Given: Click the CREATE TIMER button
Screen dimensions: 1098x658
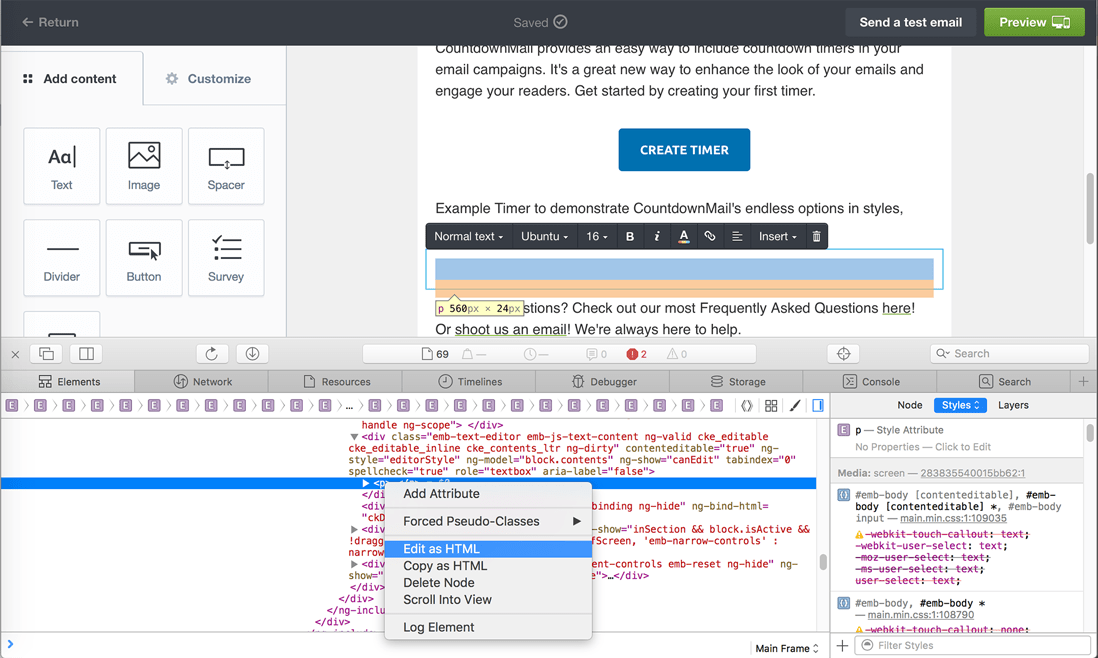Looking at the screenshot, I should click(x=684, y=150).
